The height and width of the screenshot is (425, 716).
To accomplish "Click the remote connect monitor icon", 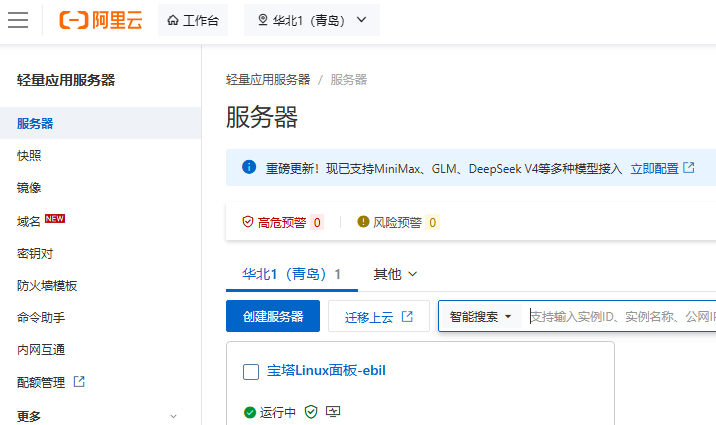I will pos(333,411).
